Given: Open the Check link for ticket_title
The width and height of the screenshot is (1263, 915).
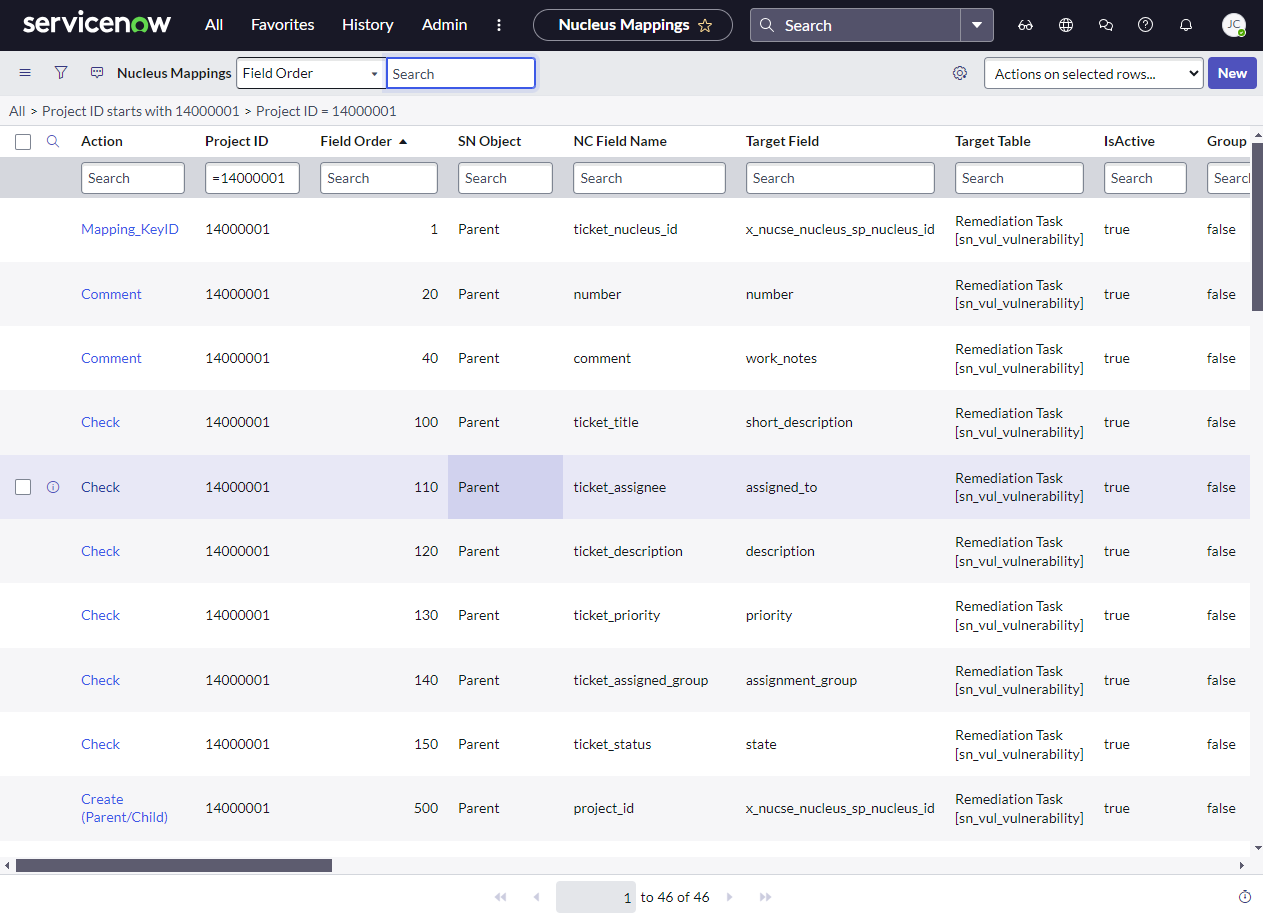Looking at the screenshot, I should click(x=100, y=422).
